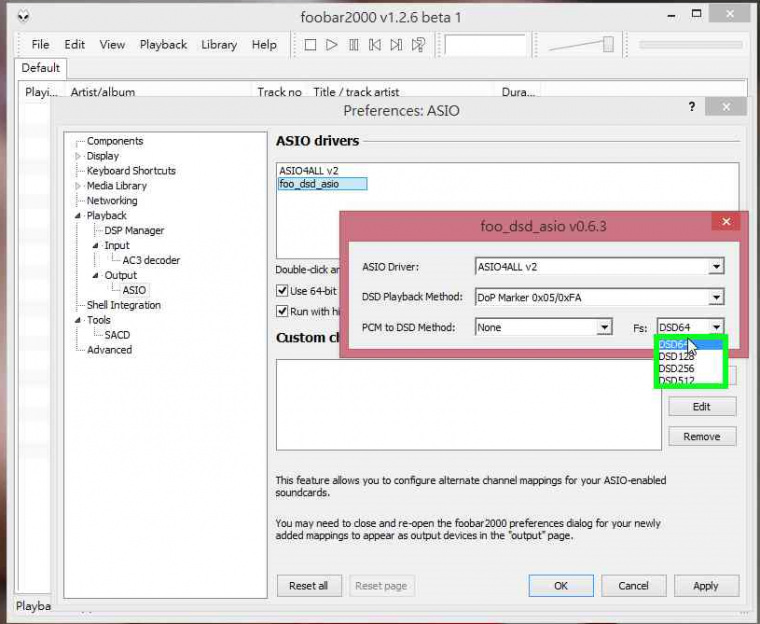Click the Reset all button
This screenshot has width=760, height=624.
[309, 586]
